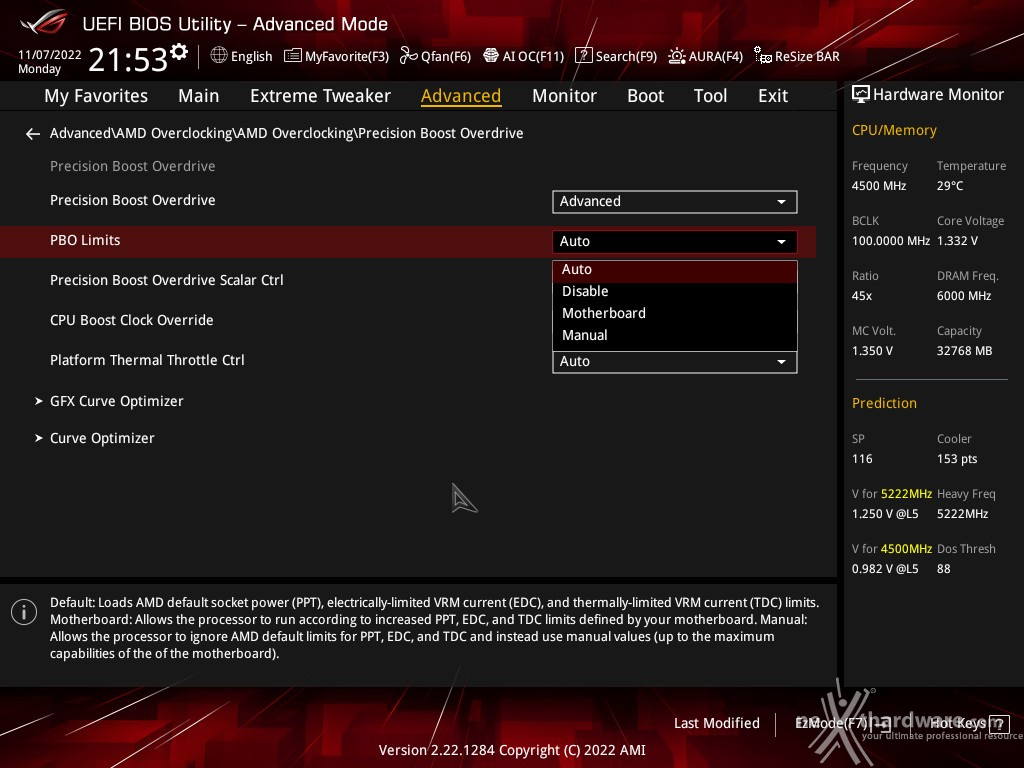Click the 29°C temperature value
The height and width of the screenshot is (768, 1024).
coord(950,186)
